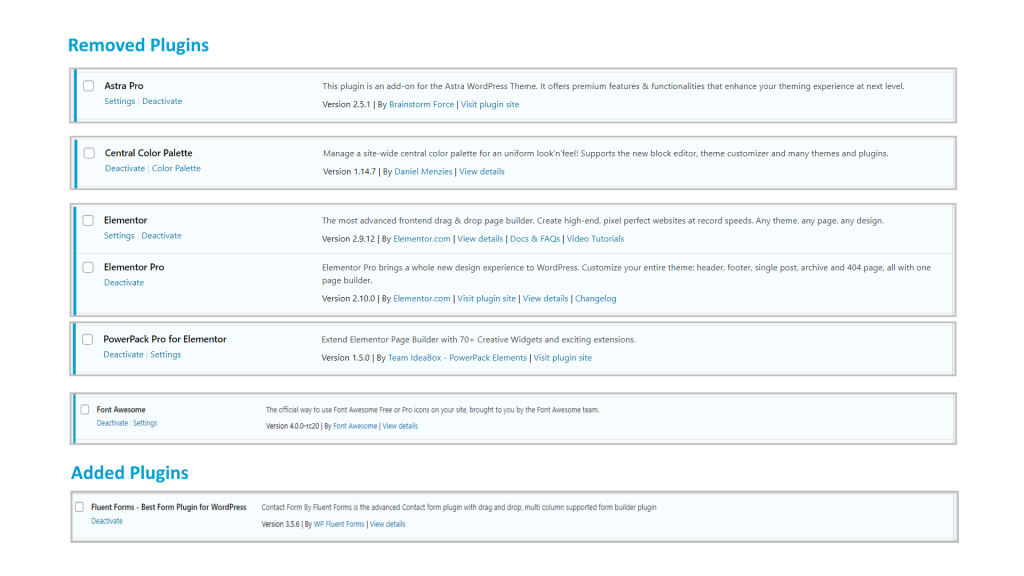Screen dimensions: 1024x576
Task: View details for Elementor version 2.9.12
Action: coord(480,239)
